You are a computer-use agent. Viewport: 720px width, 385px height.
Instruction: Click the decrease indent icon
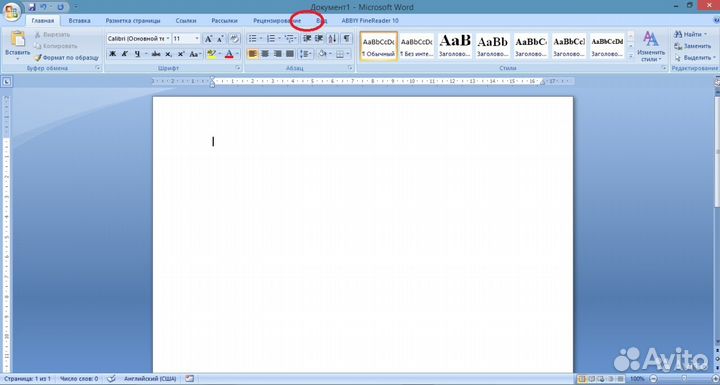[307, 39]
